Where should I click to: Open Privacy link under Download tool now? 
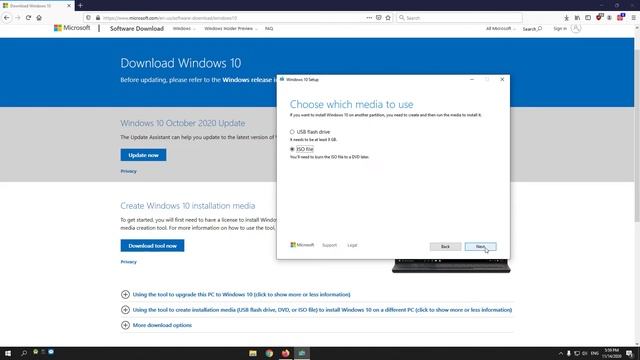129,262
